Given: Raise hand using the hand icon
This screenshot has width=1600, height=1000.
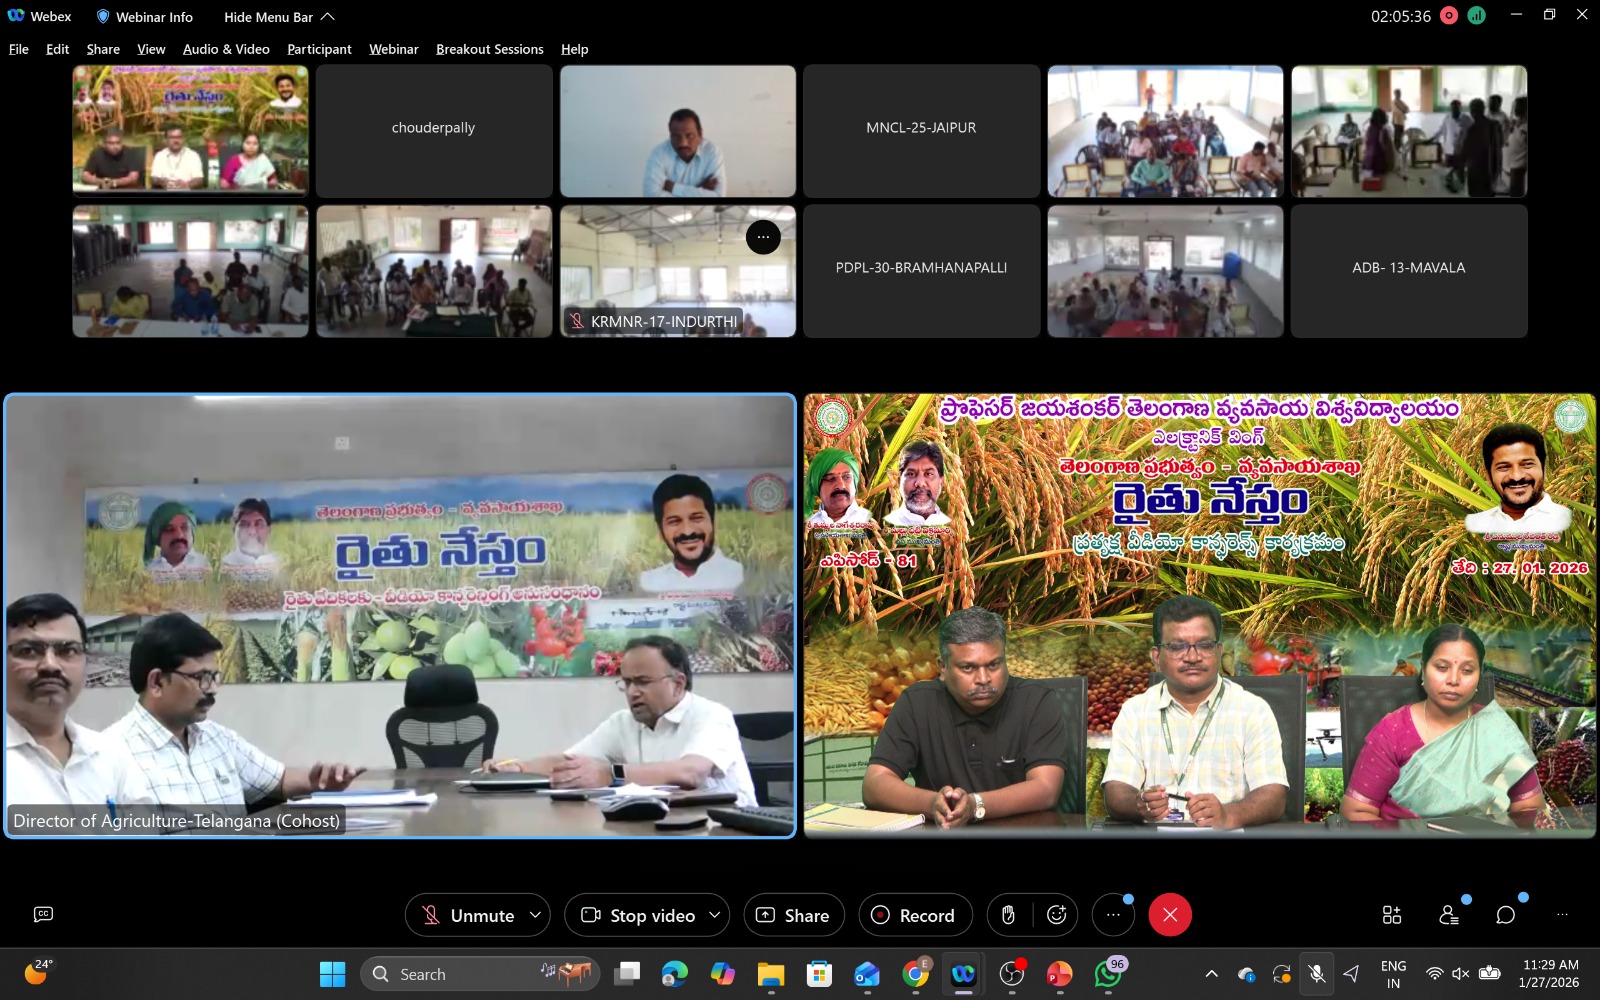Looking at the screenshot, I should [1008, 915].
